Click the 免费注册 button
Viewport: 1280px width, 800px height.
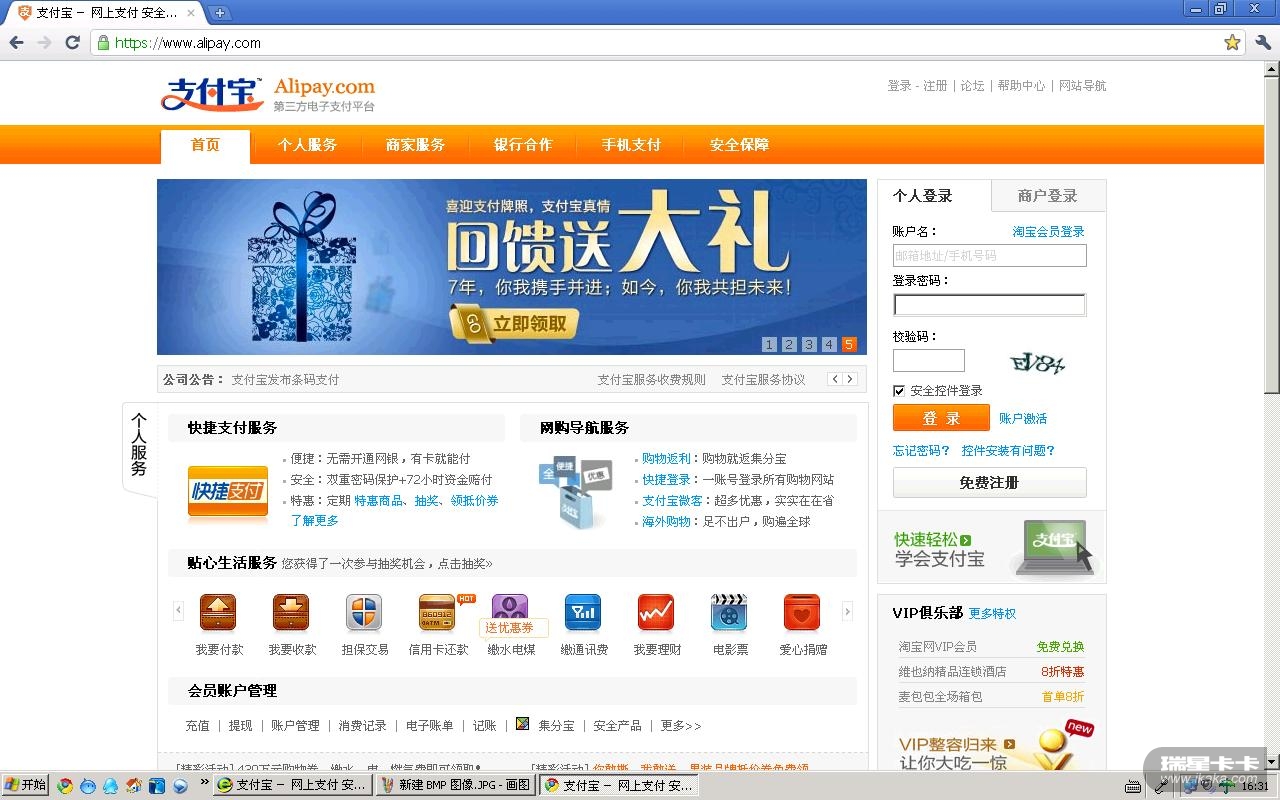tap(989, 483)
